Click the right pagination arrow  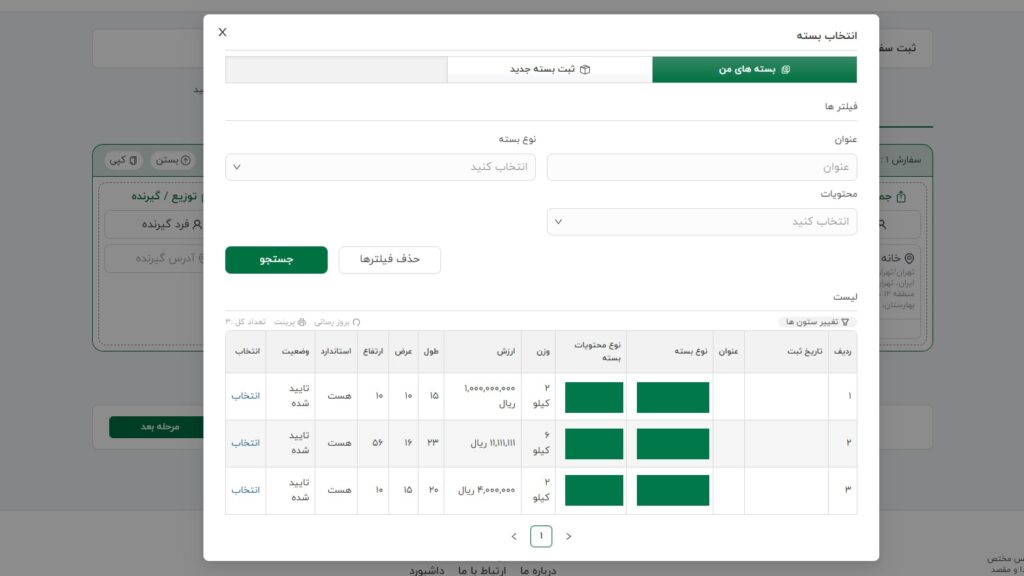pyautogui.click(x=568, y=536)
